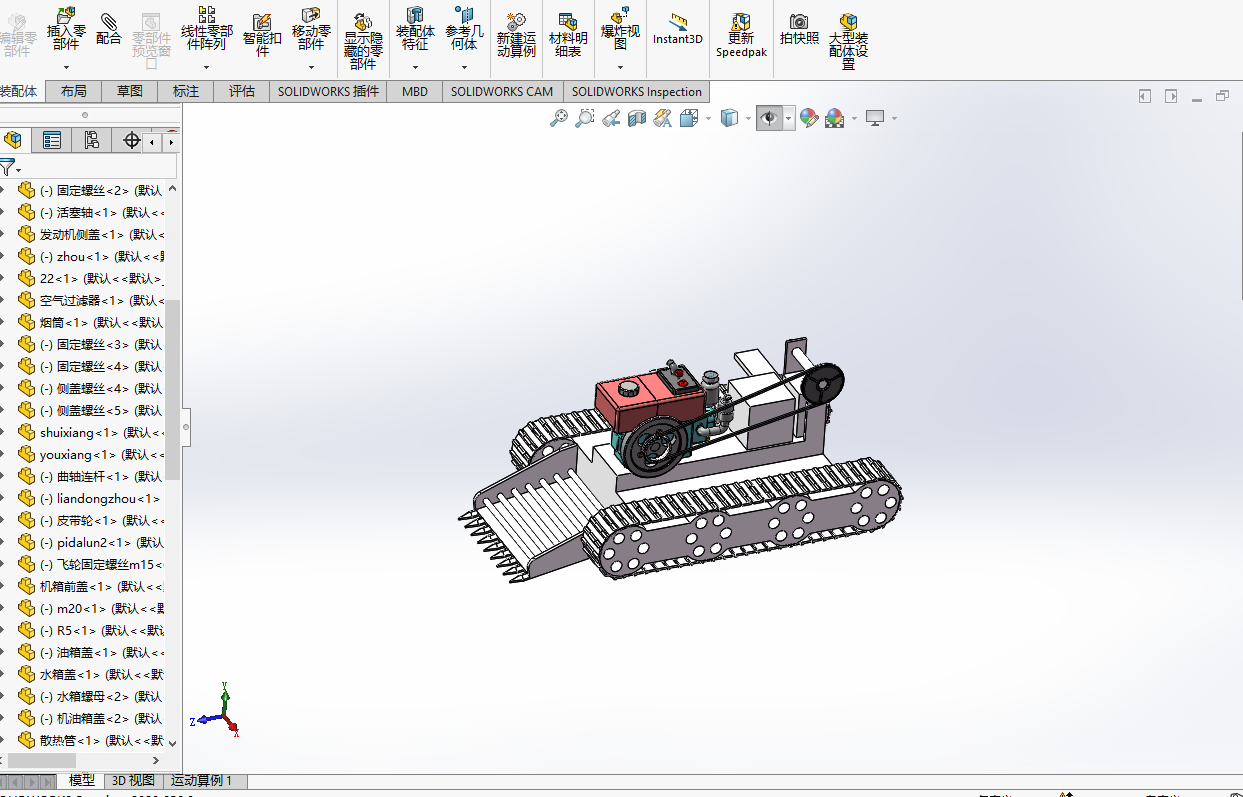Image resolution: width=1243 pixels, height=797 pixels.
Task: Open the MBD tab
Action: (x=415, y=91)
